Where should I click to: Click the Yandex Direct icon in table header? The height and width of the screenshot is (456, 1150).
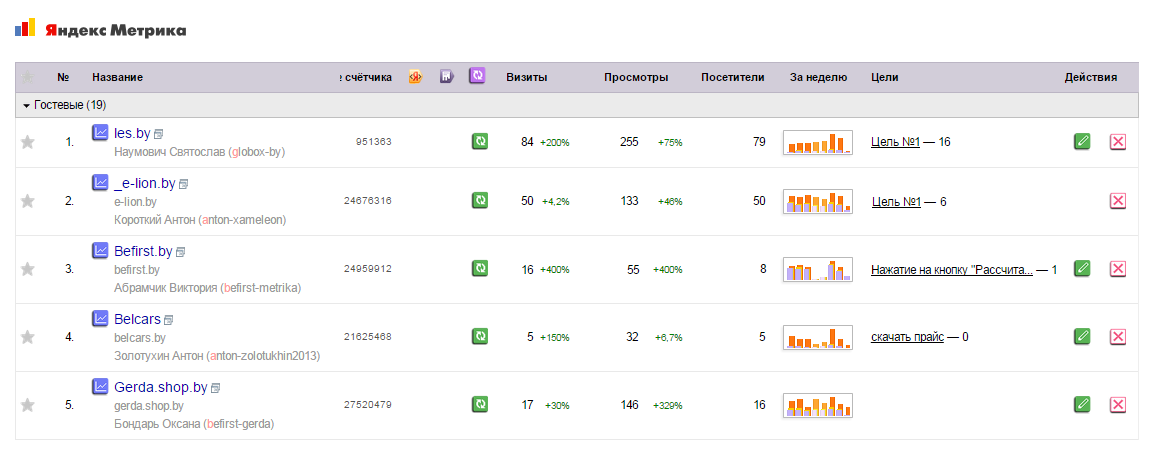click(x=415, y=76)
